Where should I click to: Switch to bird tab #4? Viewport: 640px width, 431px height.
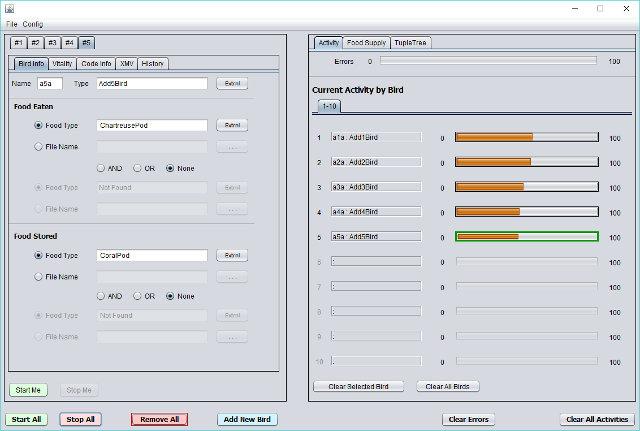coord(69,42)
